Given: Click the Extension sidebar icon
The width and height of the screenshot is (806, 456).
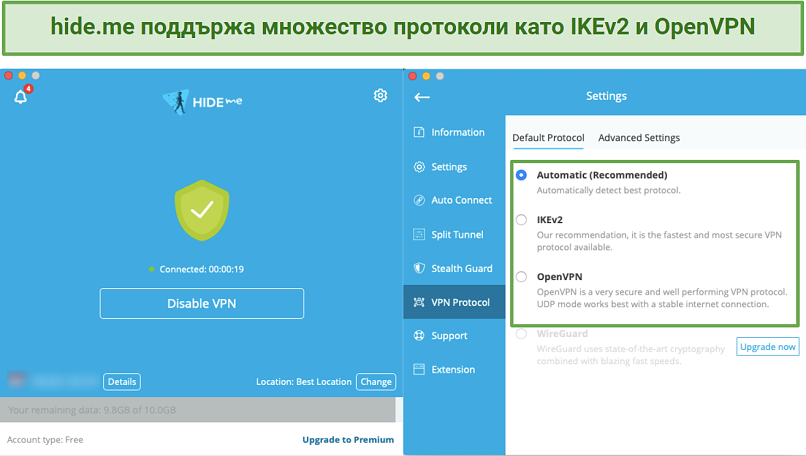Looking at the screenshot, I should [419, 370].
